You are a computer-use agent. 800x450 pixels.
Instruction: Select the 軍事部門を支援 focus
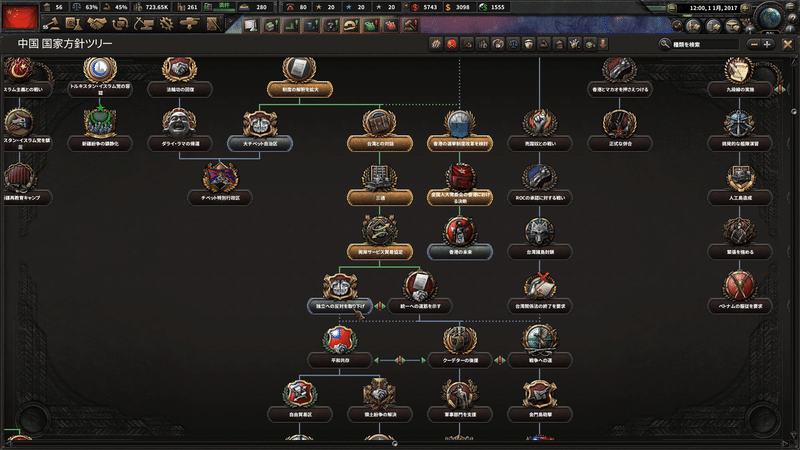click(x=460, y=401)
